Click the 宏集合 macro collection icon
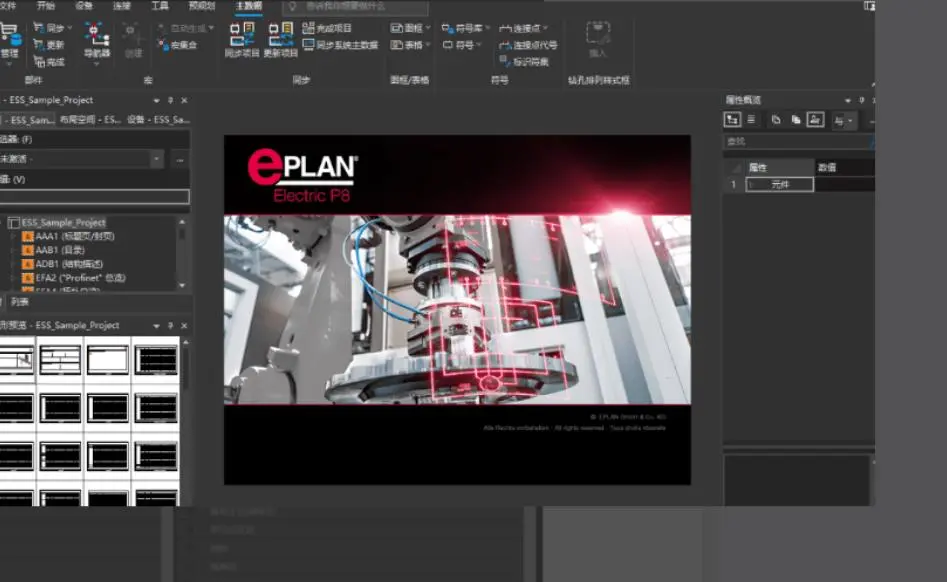Viewport: 947px width, 582px height. pyautogui.click(x=163, y=45)
